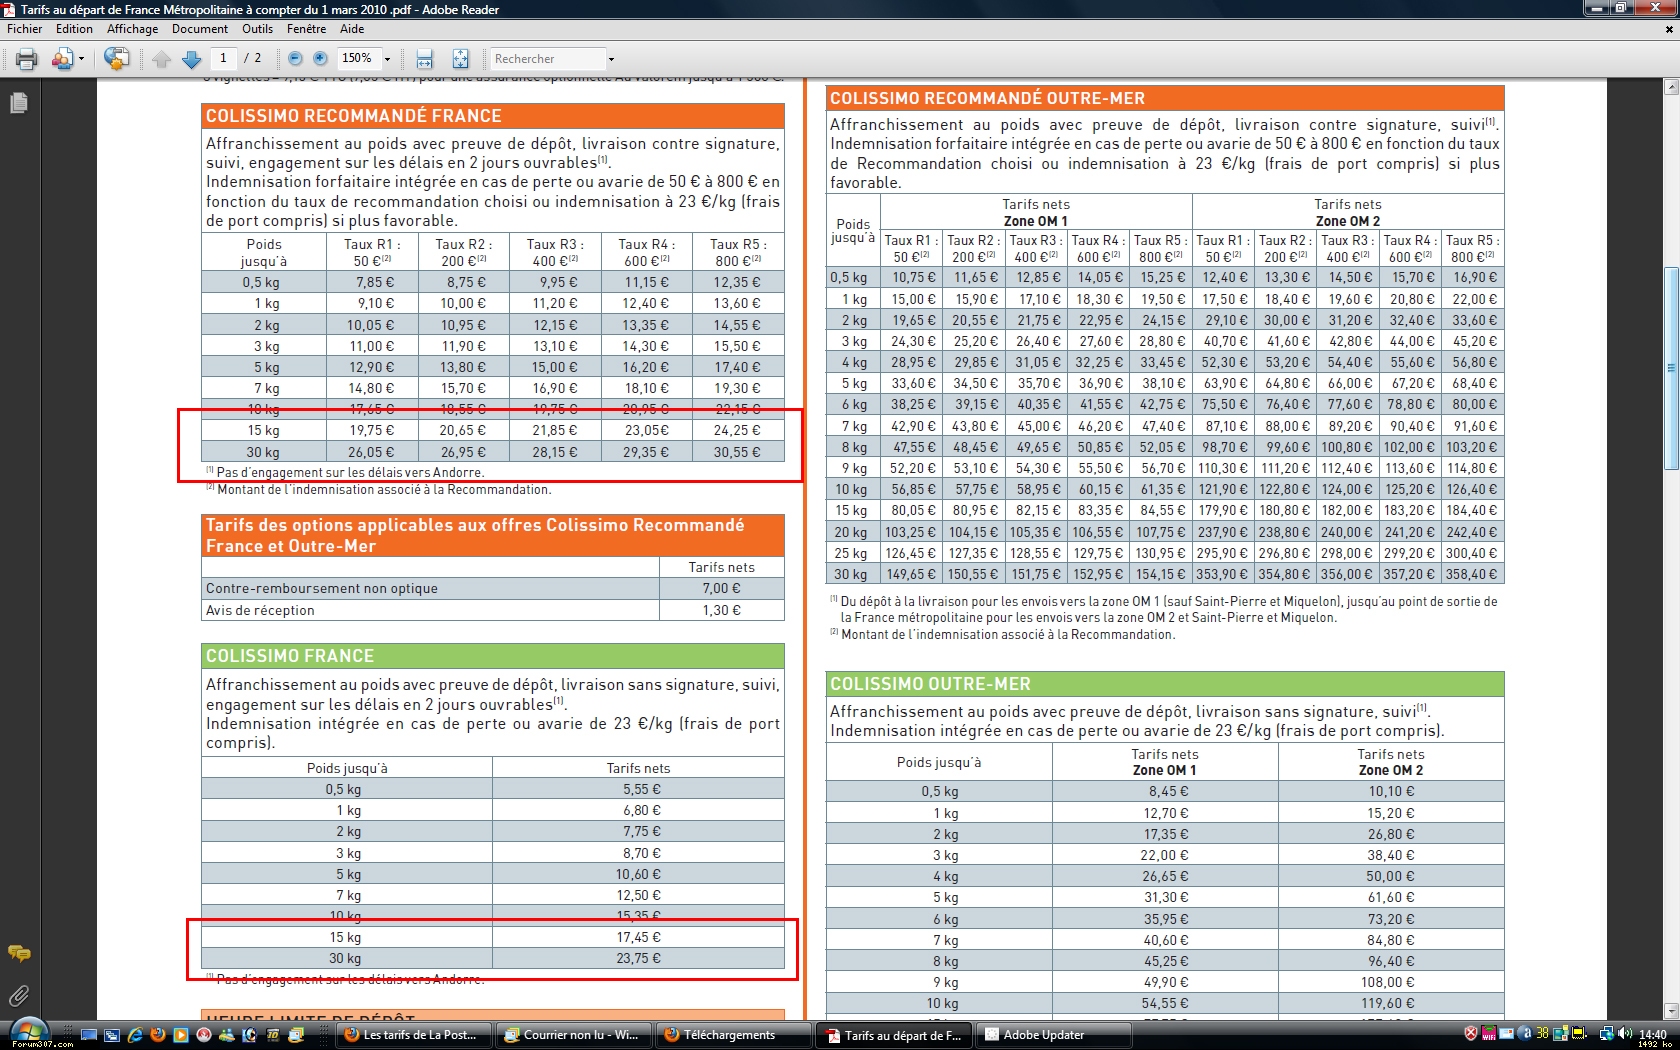This screenshot has height=1050, width=1680.
Task: Switch to 'Courrier non lu' taskbar window
Action: 574,1035
